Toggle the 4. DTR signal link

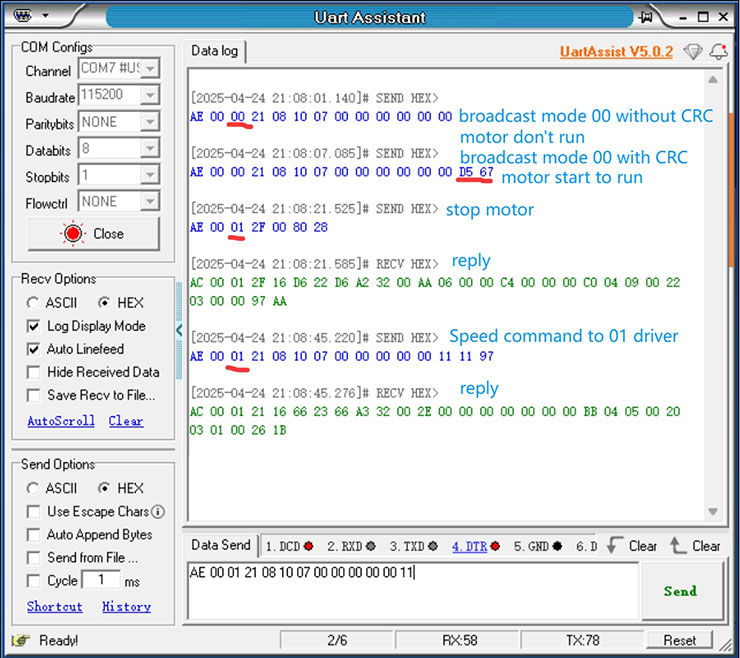pyautogui.click(x=469, y=547)
